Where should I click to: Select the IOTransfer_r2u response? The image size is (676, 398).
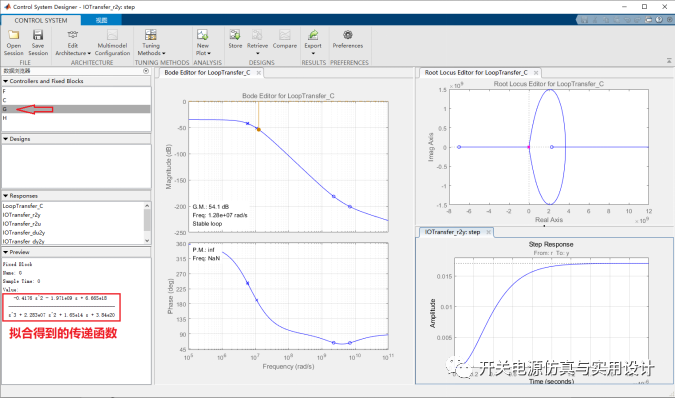(73, 224)
